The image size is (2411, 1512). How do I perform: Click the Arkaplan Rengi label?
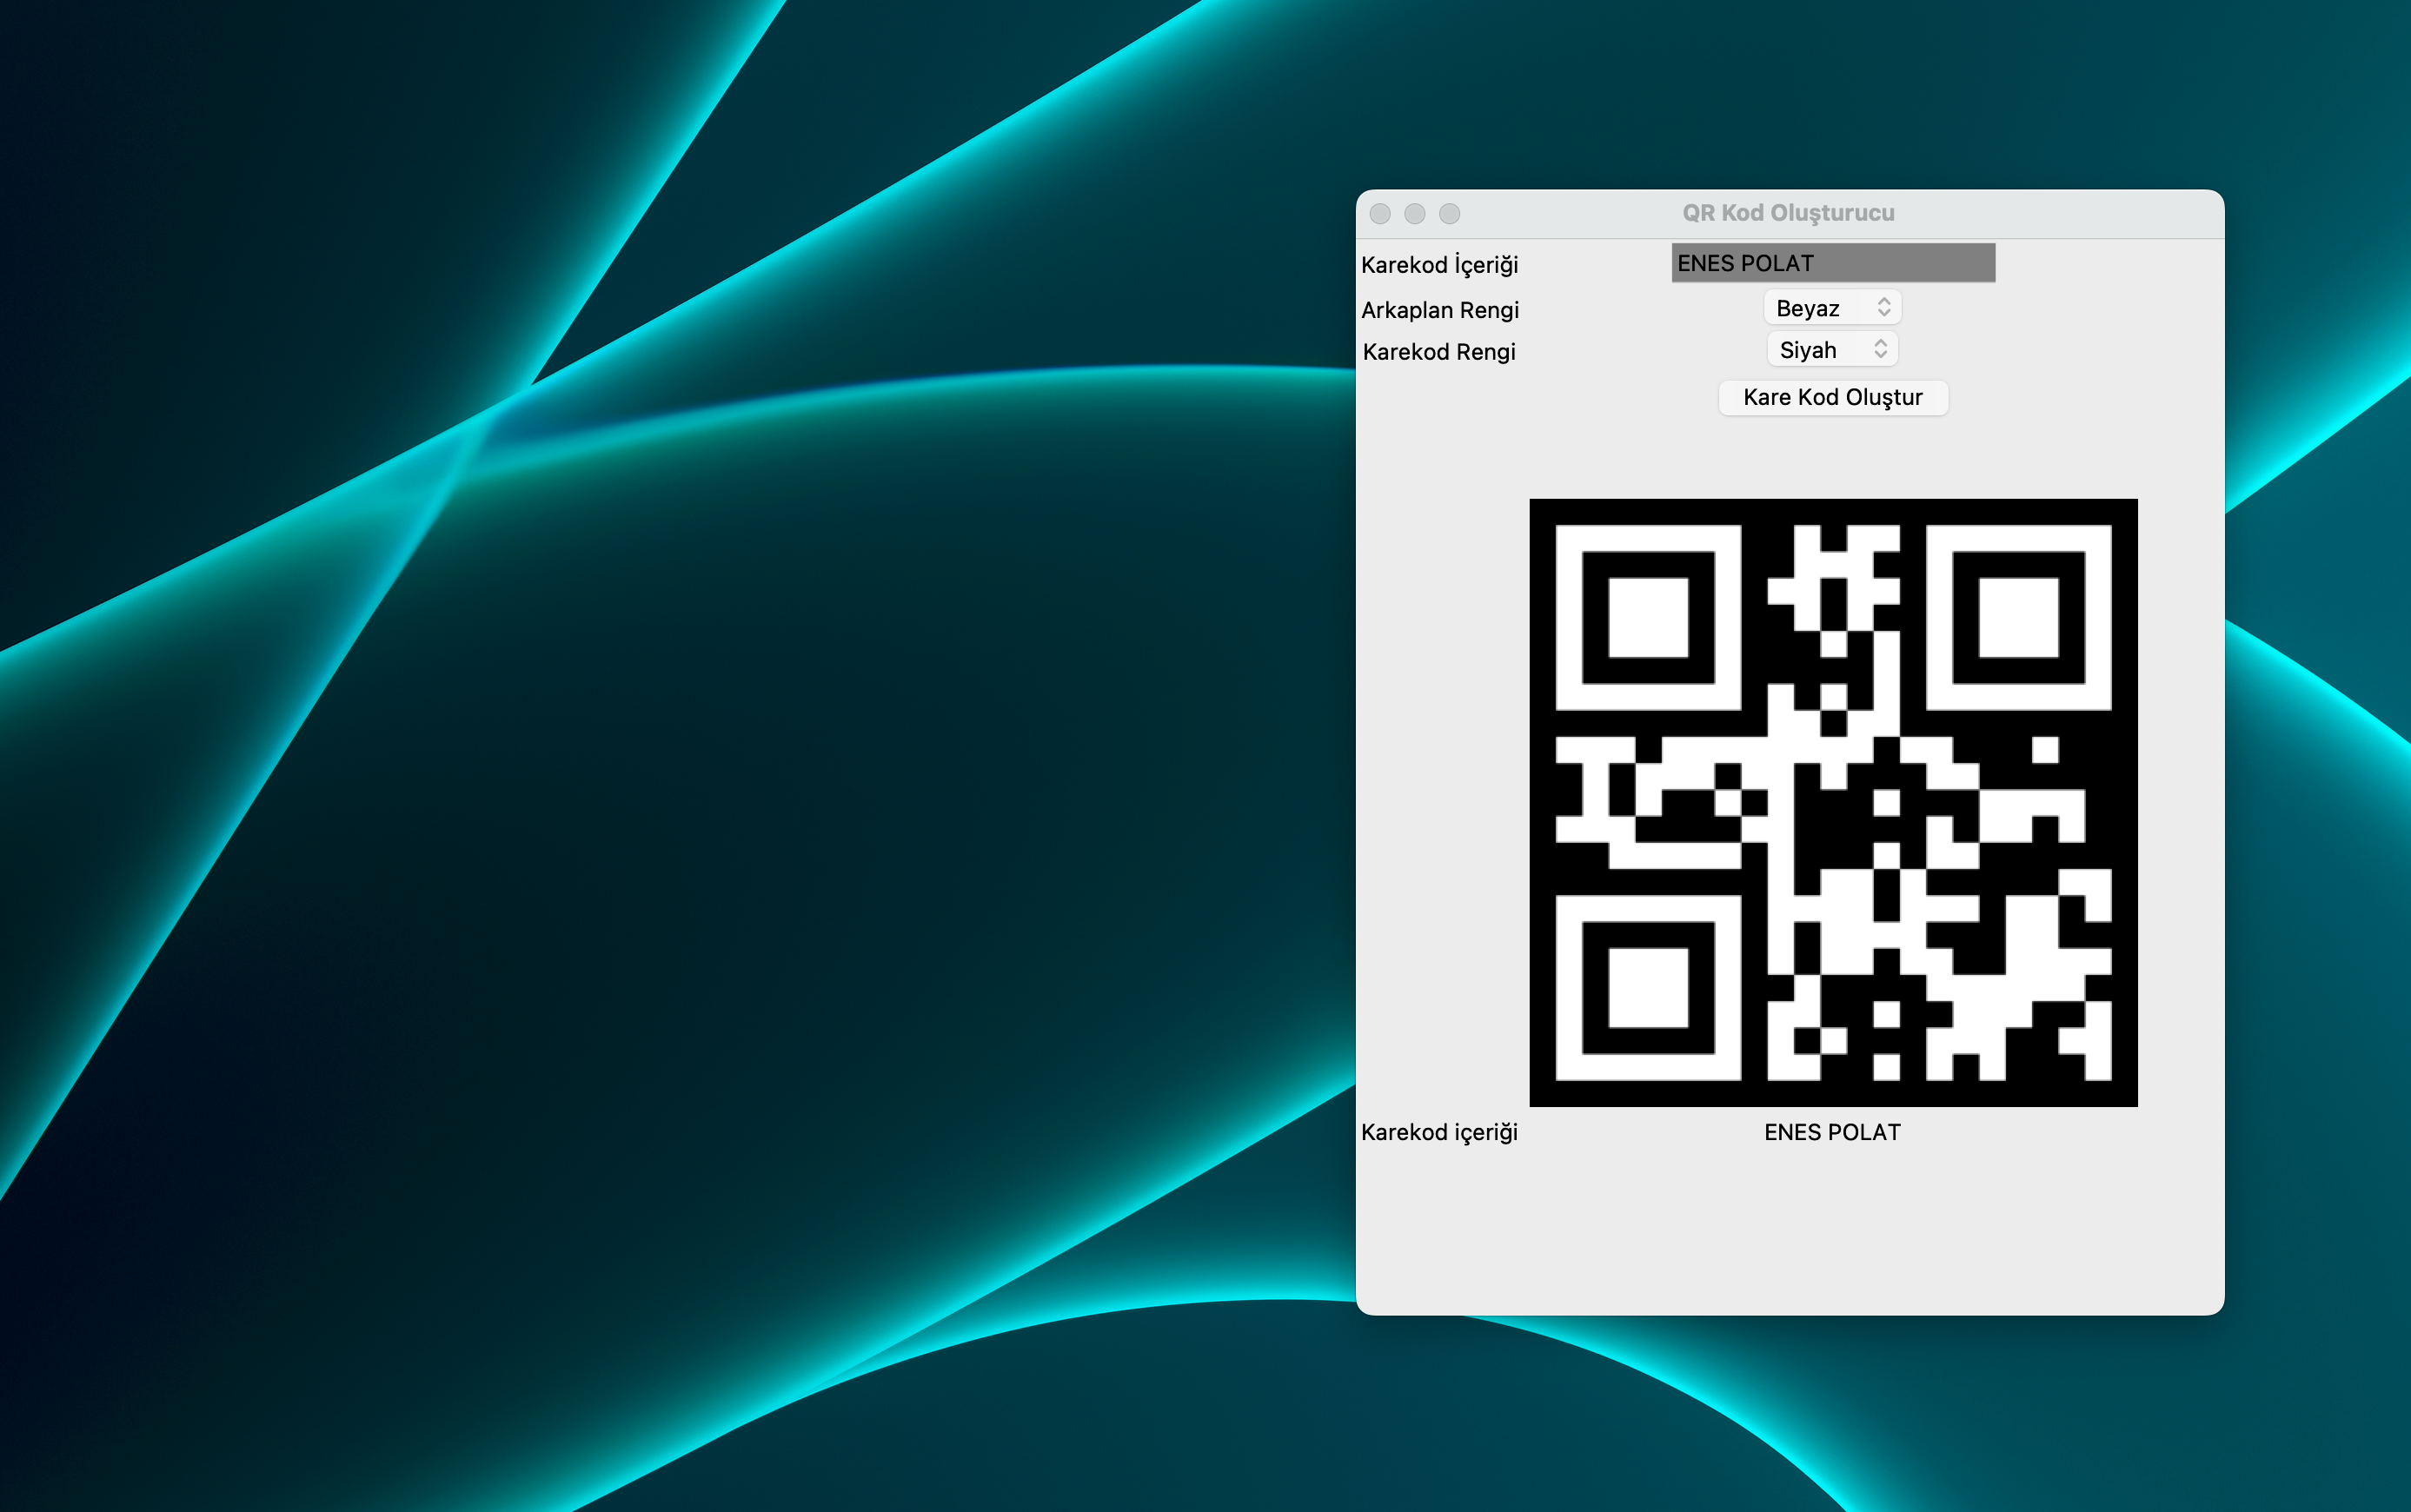(x=1440, y=310)
